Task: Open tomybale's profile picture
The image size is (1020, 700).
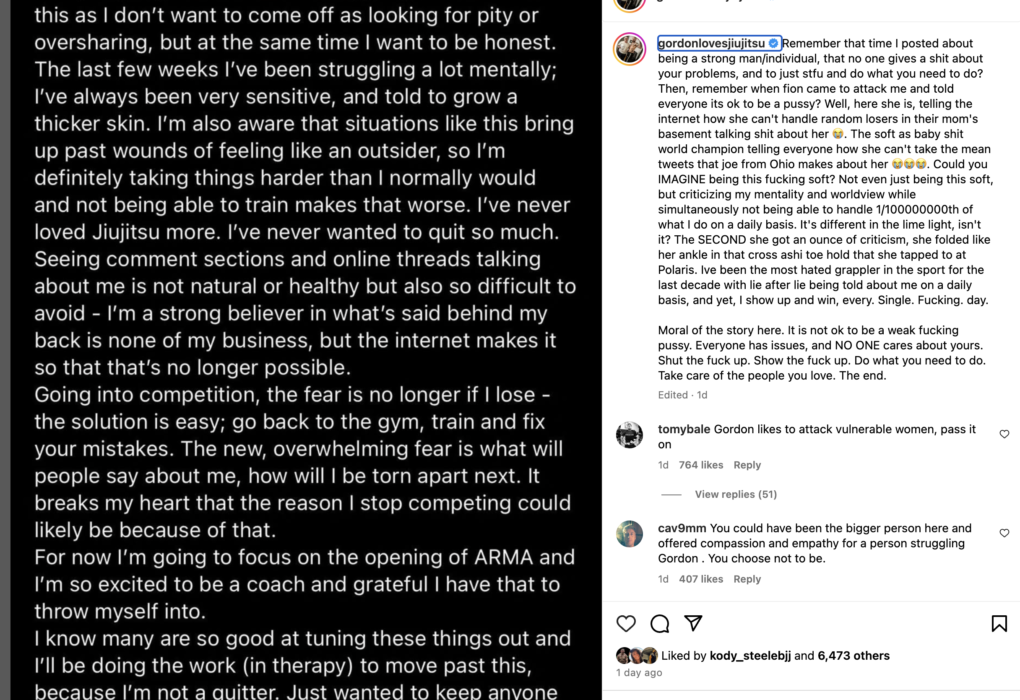Action: click(630, 435)
